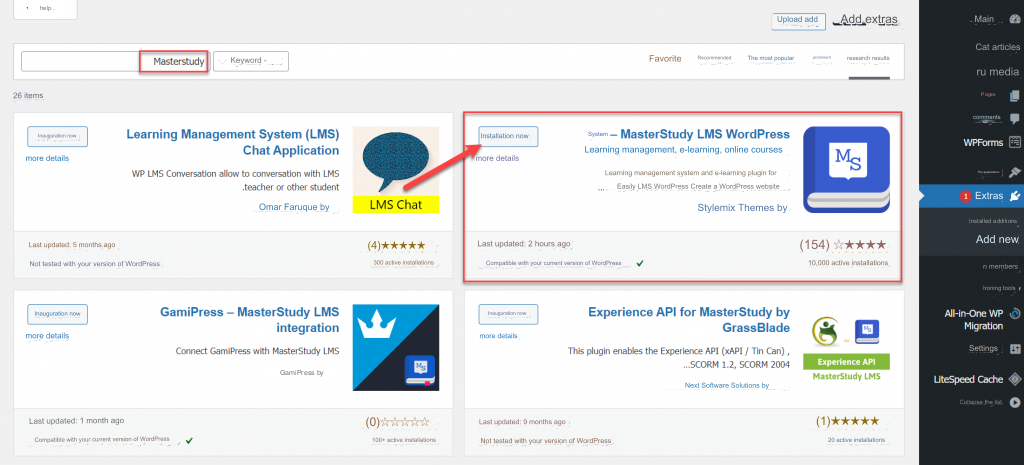
Task: Open more details for LMS Chat Application
Action: tap(47, 158)
